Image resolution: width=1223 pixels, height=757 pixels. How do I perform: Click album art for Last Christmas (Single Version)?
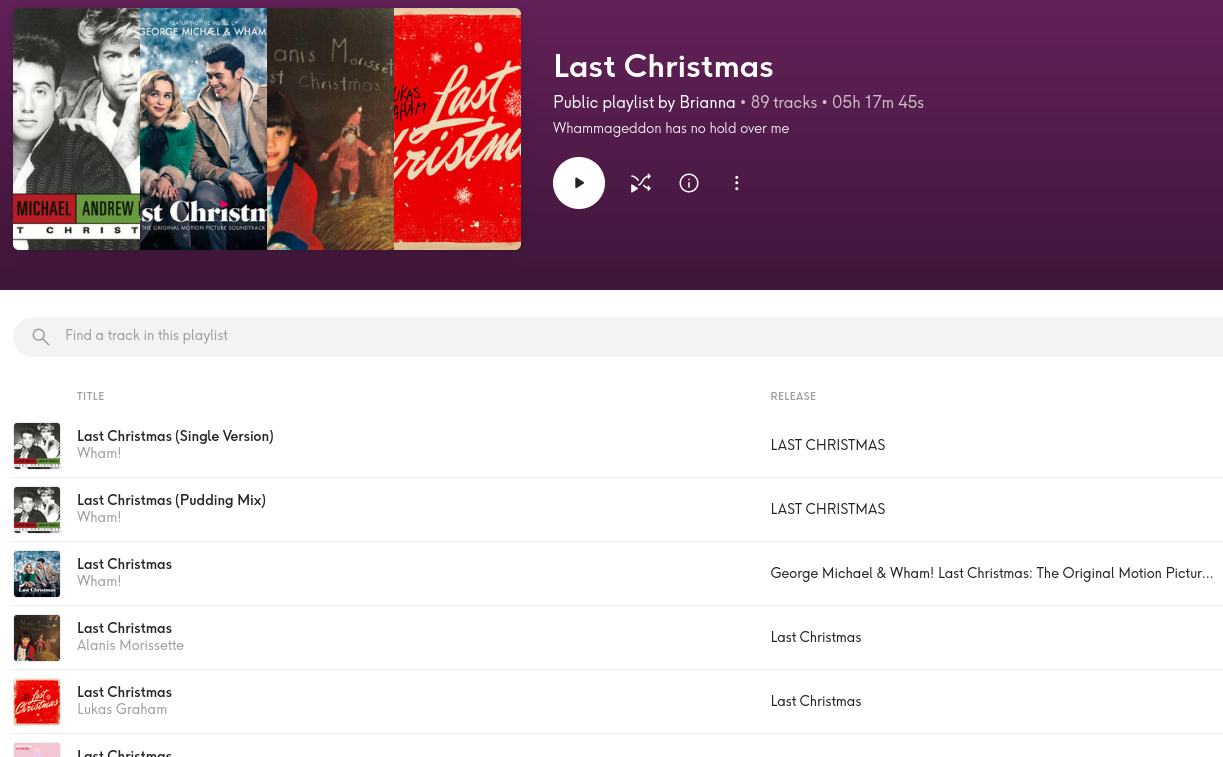click(x=37, y=446)
